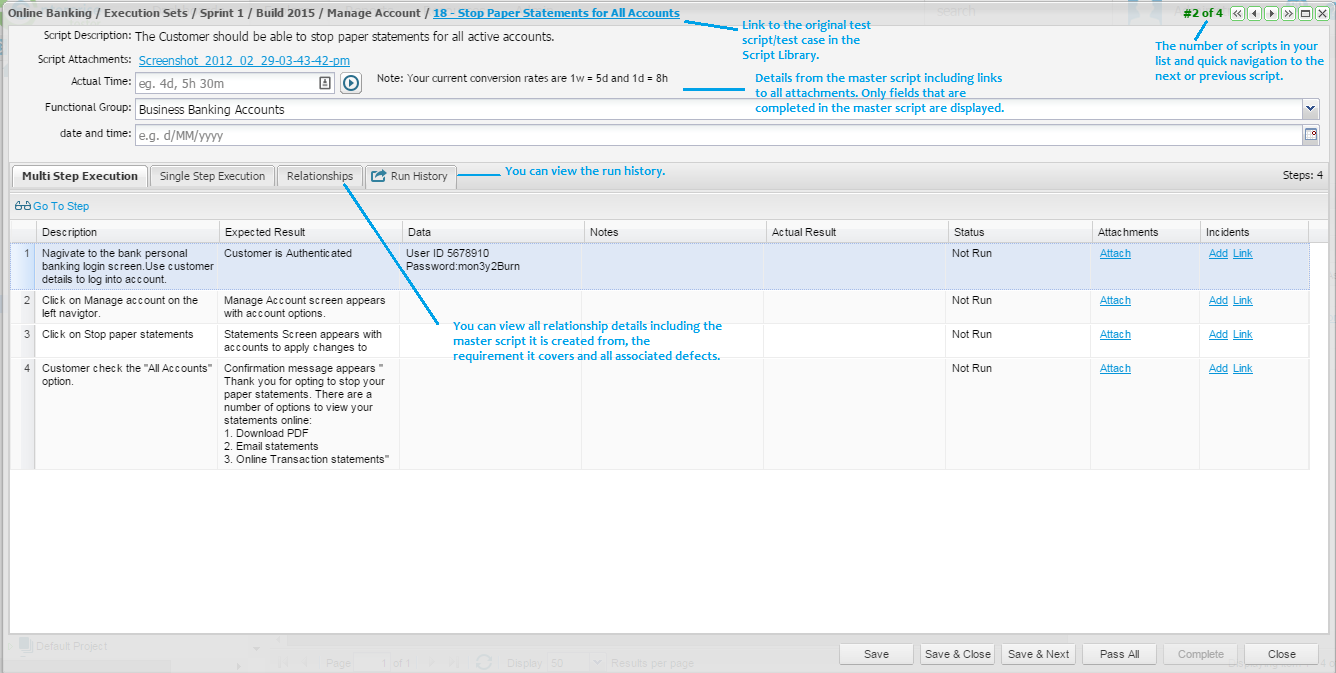The image size is (1336, 673).
Task: Jump to the last script arrow
Action: tap(1288, 13)
